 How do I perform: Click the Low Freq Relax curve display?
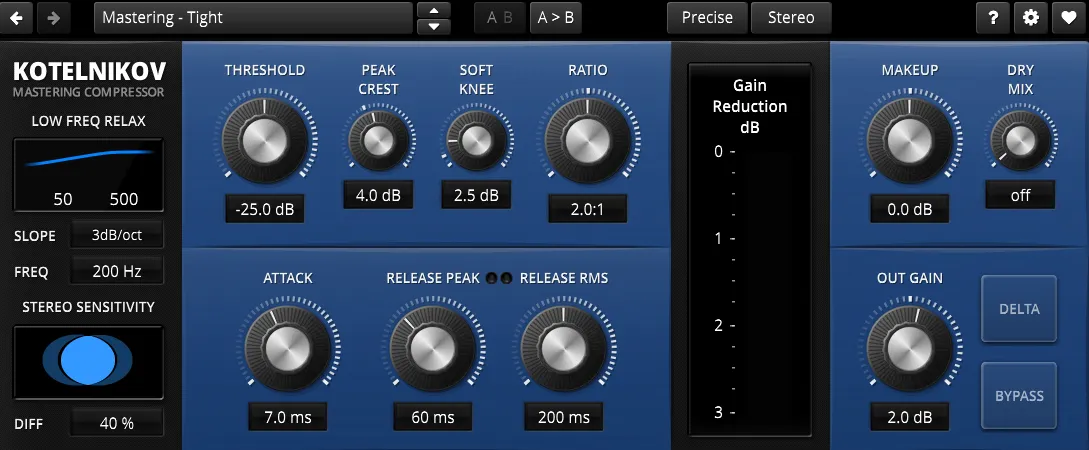click(x=89, y=175)
